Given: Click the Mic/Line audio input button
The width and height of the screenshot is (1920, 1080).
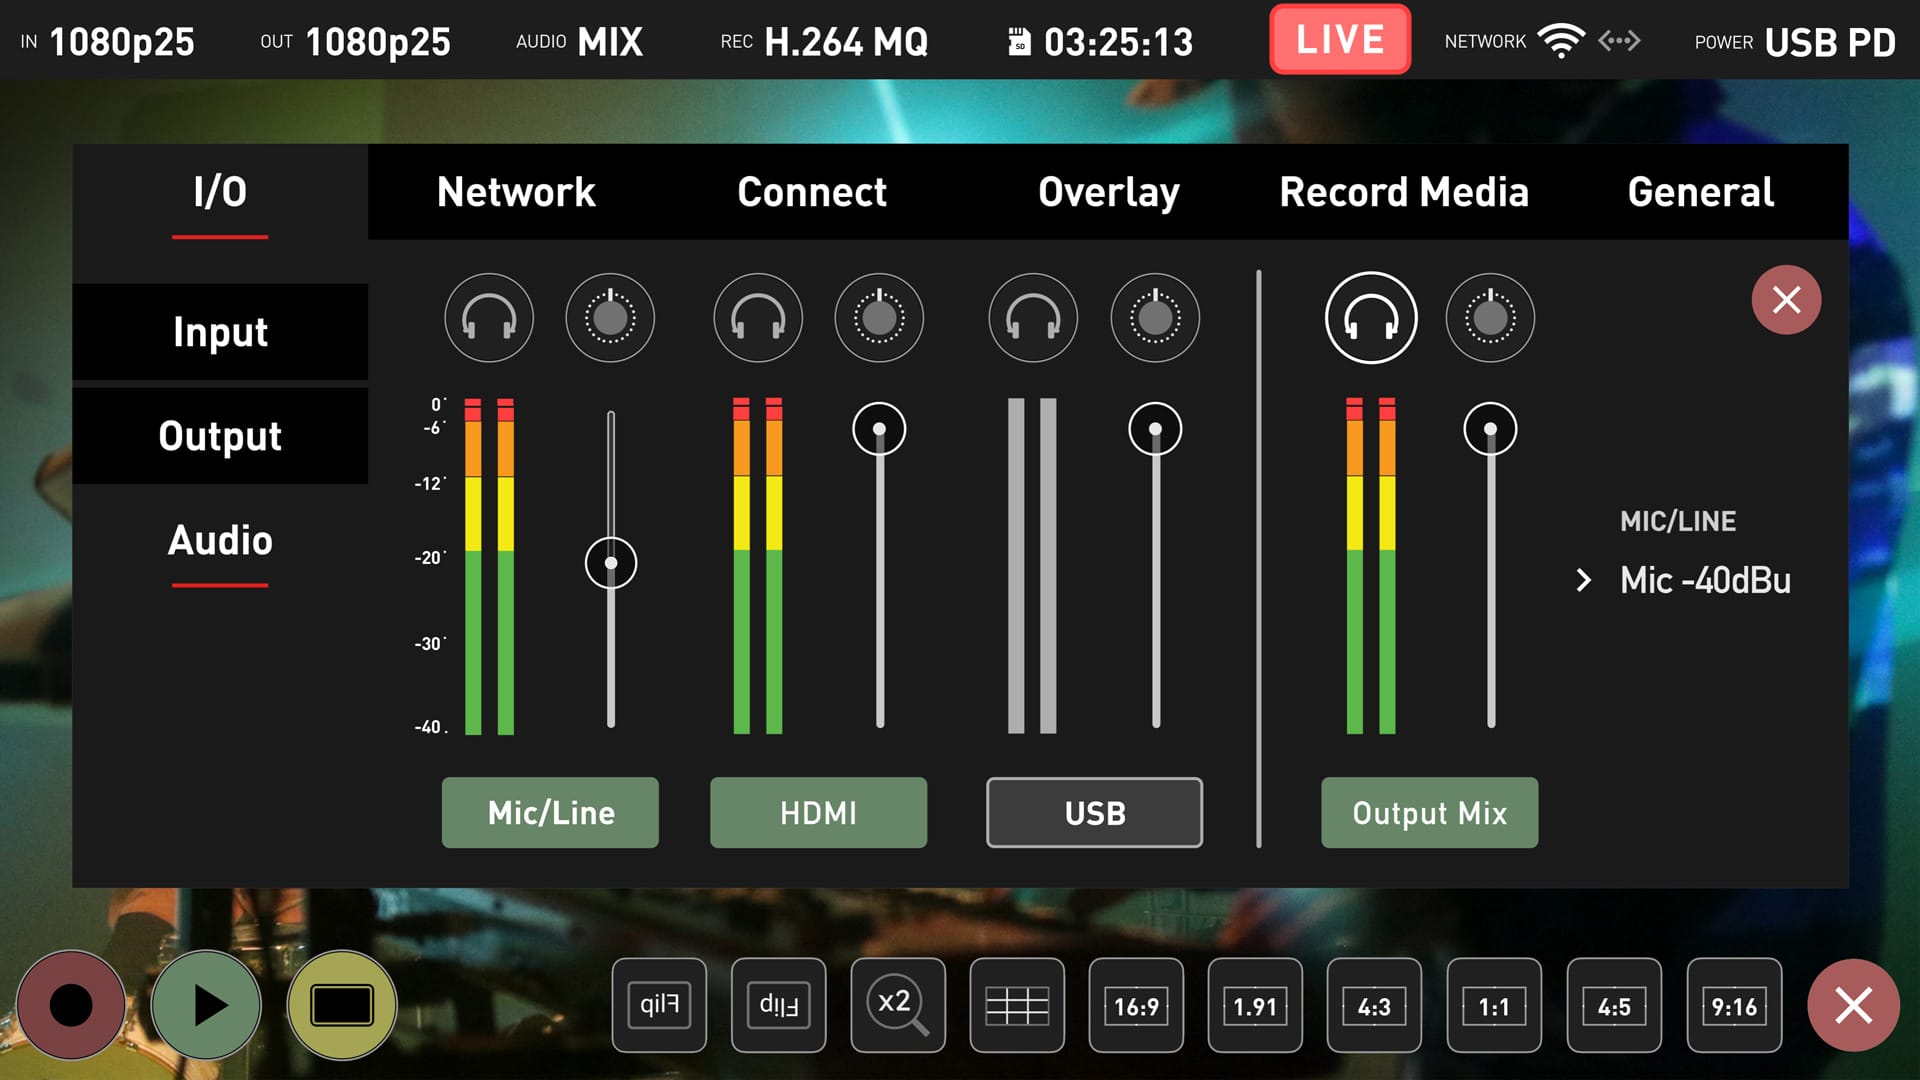Looking at the screenshot, I should (x=551, y=811).
